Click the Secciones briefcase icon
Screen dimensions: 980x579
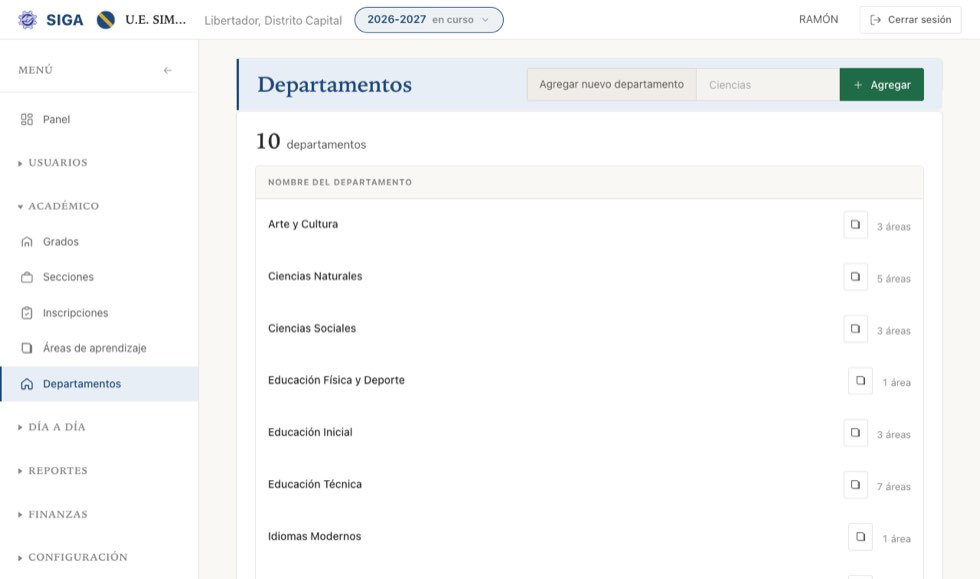tap(27, 277)
